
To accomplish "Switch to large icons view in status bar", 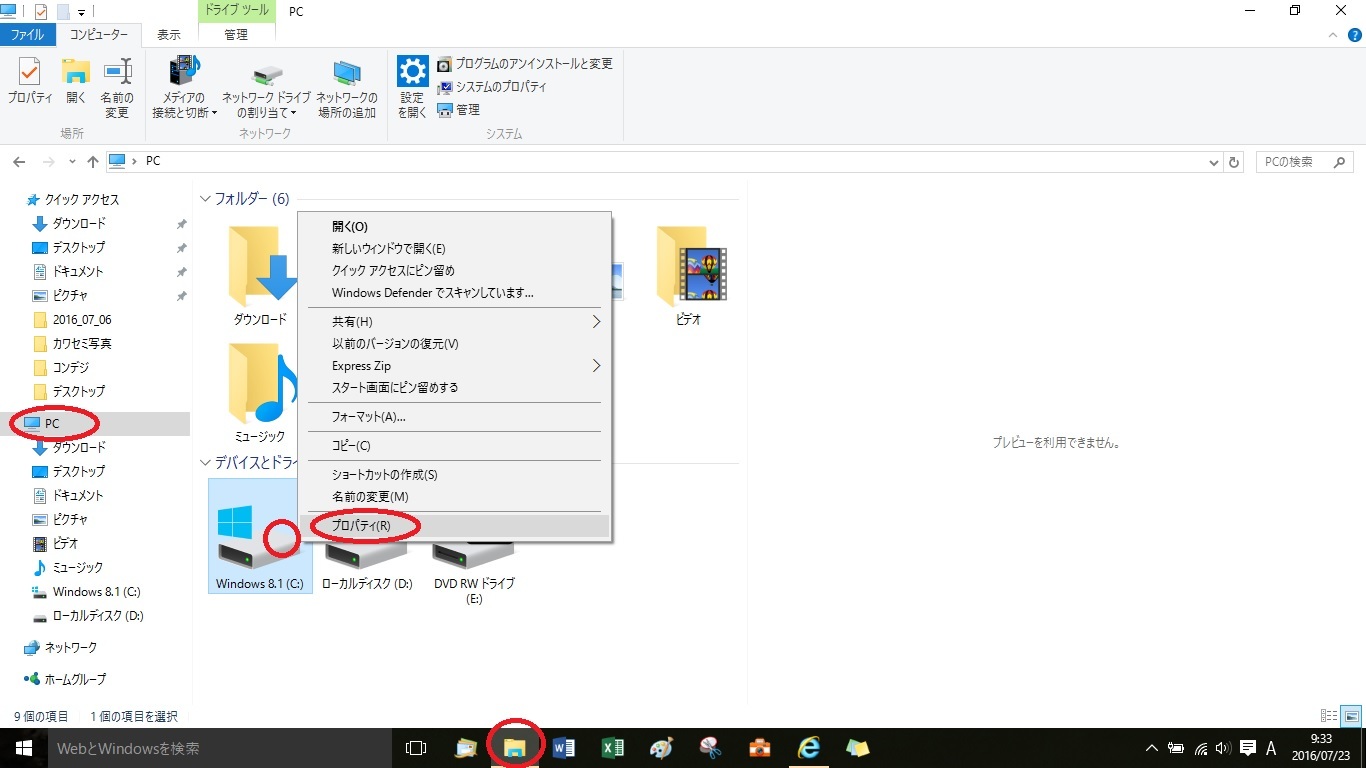I will [x=1351, y=716].
